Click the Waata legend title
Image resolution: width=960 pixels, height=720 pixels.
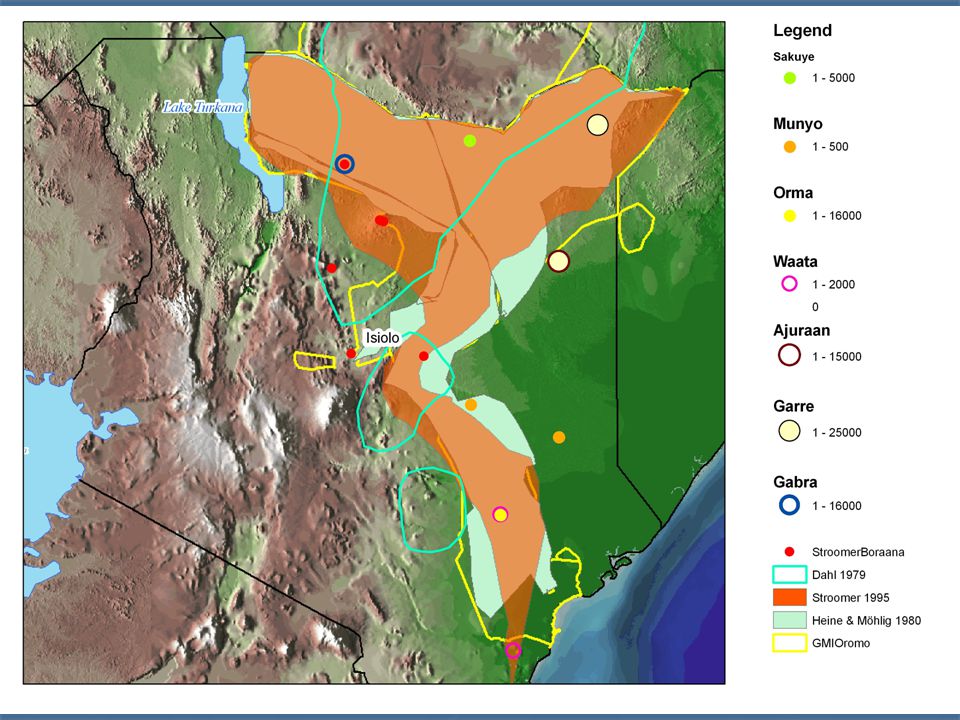click(x=795, y=261)
